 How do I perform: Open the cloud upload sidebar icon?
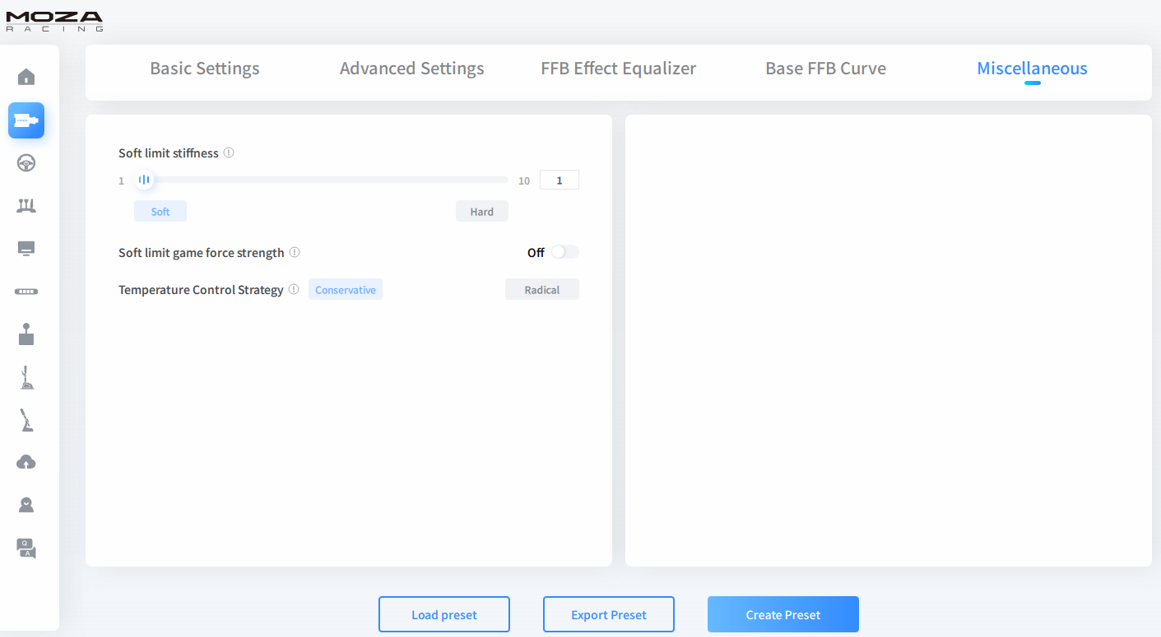(26, 462)
